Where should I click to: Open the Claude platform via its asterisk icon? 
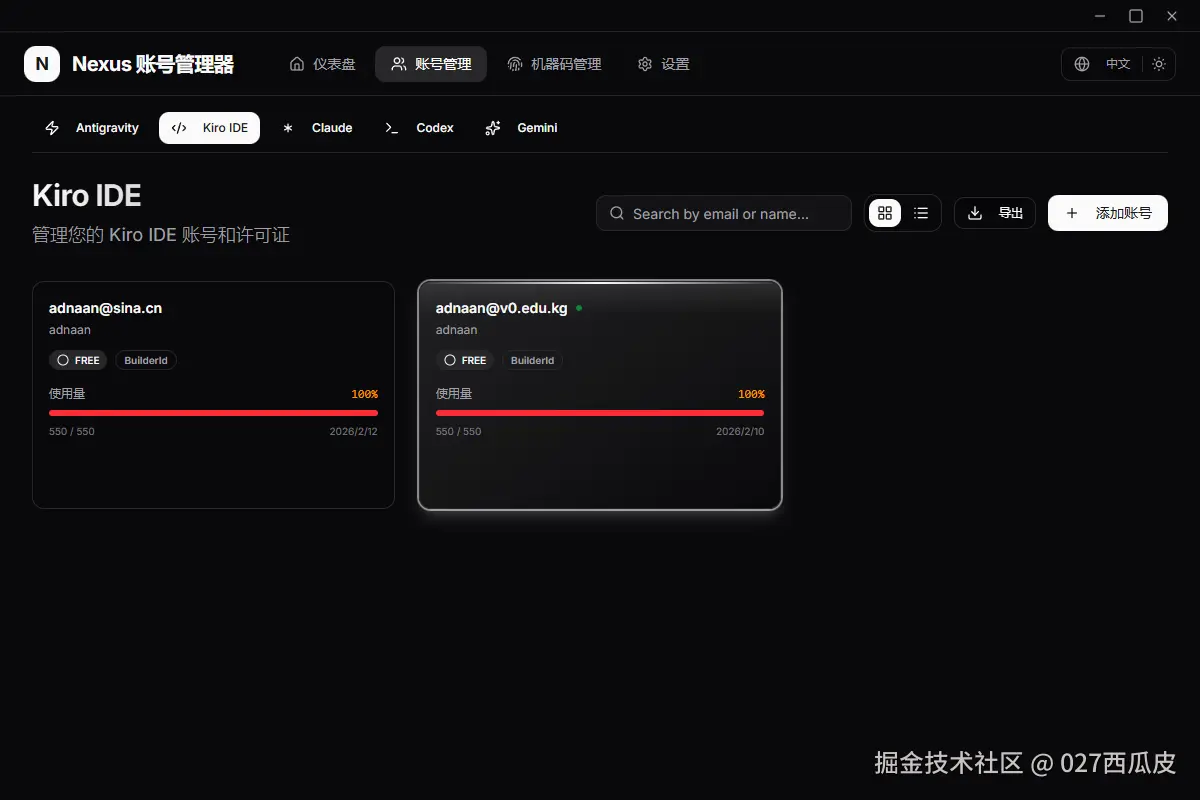pyautogui.click(x=288, y=127)
